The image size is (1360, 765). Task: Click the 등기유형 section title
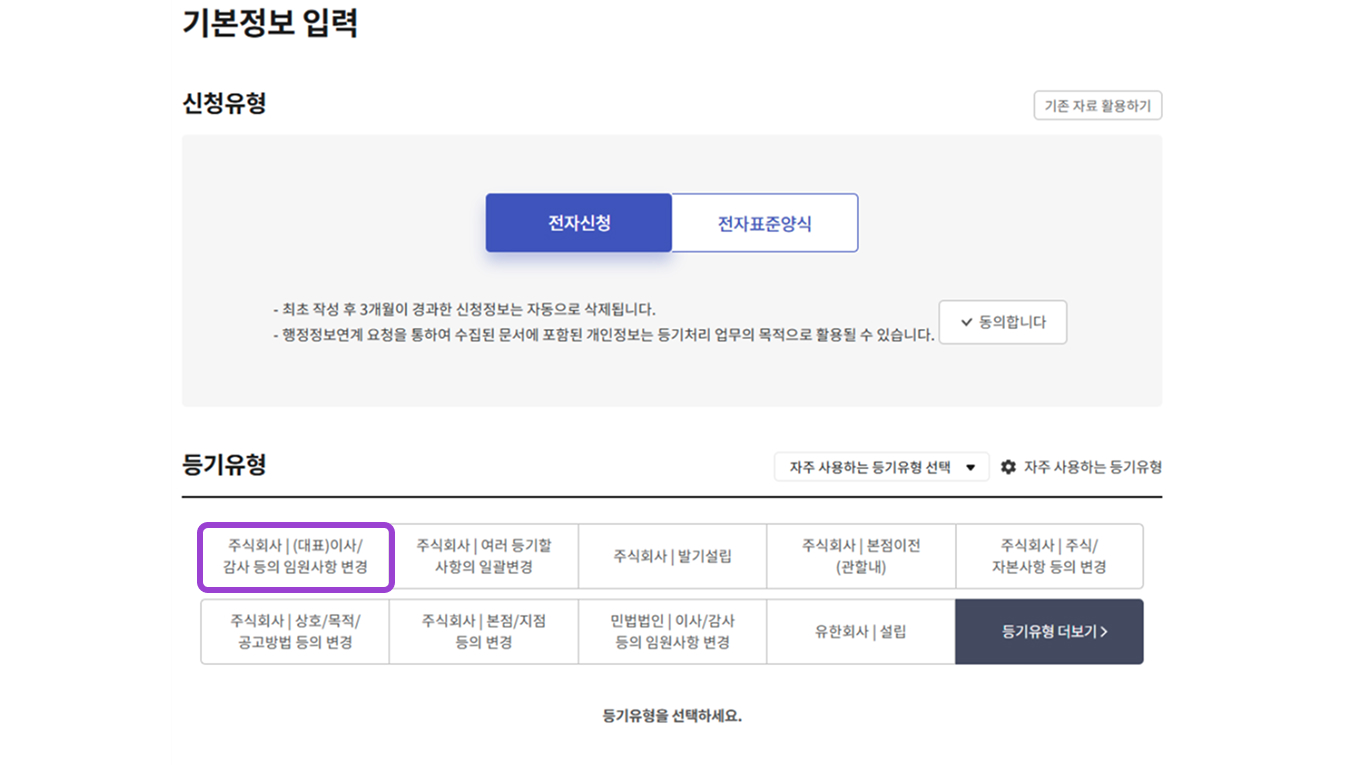tap(222, 463)
